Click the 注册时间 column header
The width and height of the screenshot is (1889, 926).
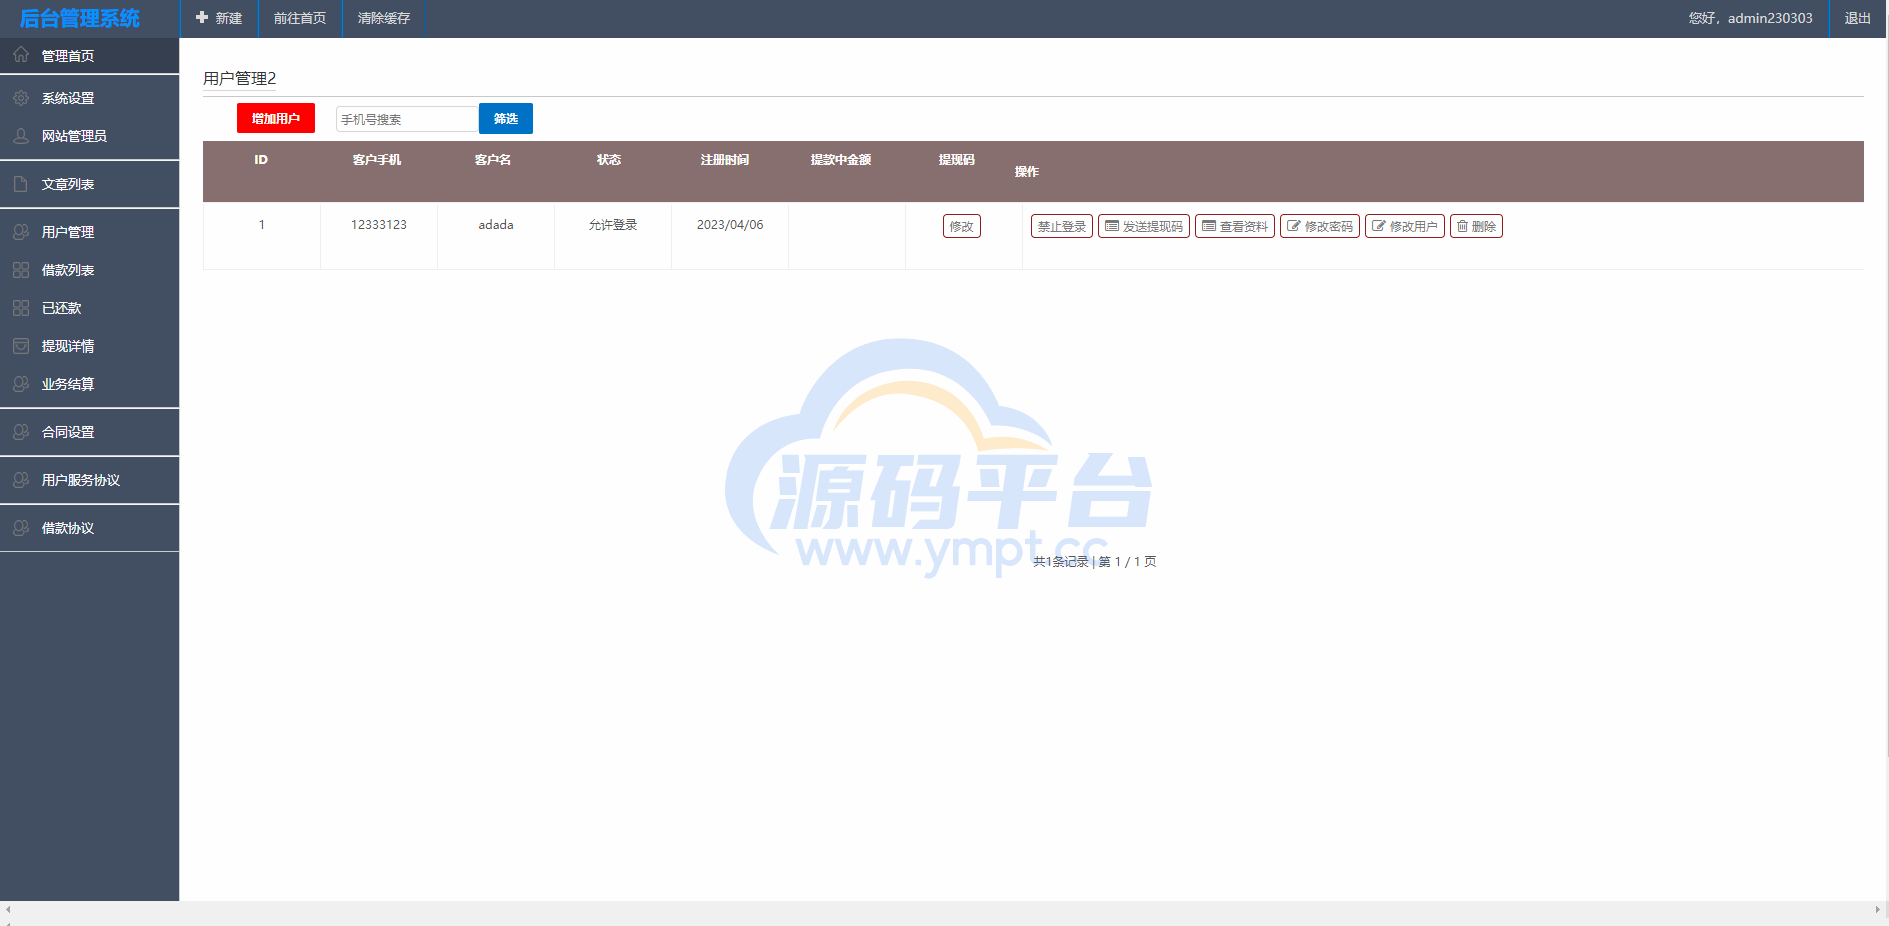click(x=725, y=160)
